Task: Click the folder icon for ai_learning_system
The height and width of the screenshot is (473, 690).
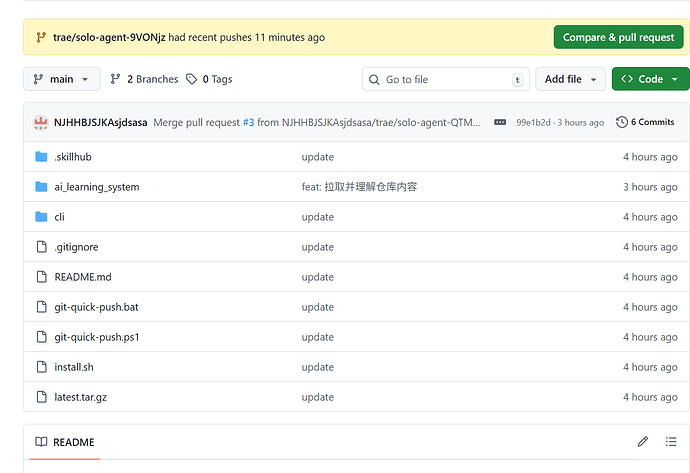Action: tap(41, 187)
